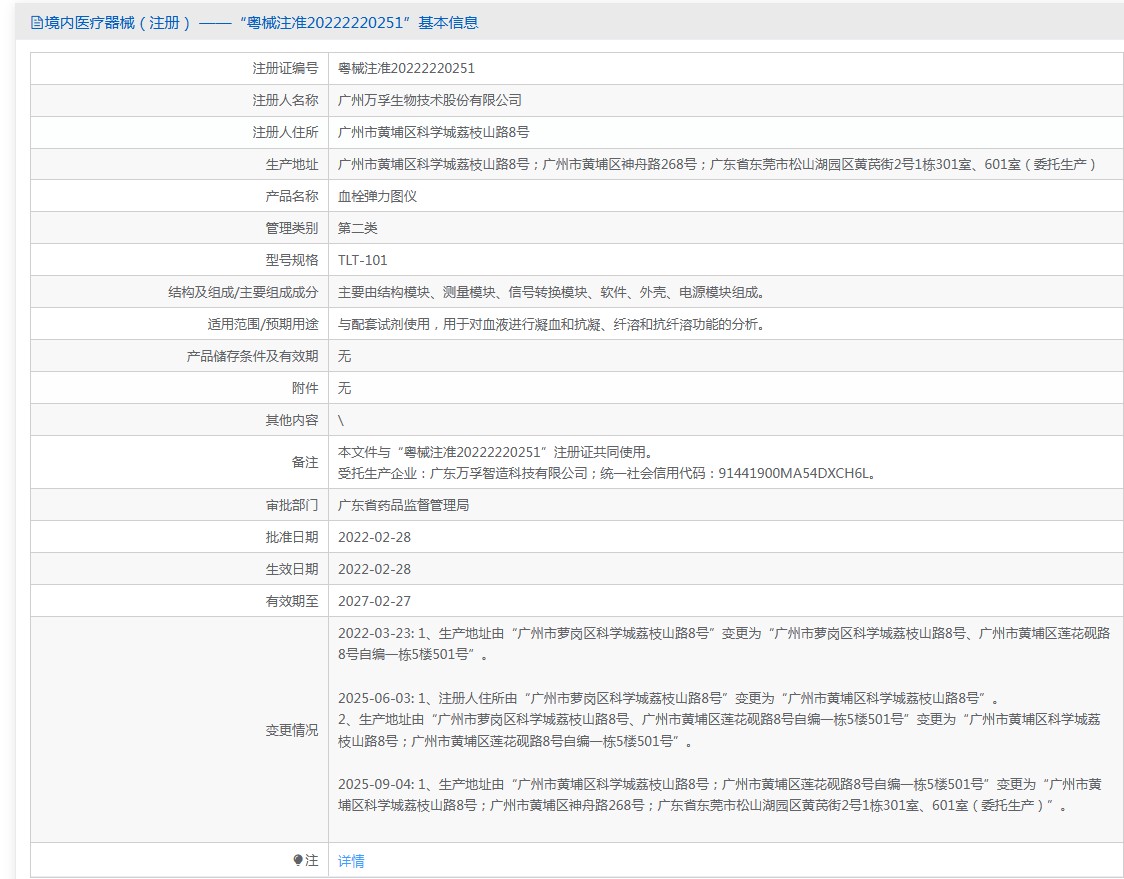1124x879 pixels.
Task: Click 2022-02-28 in the 生效日期 row
Action: [374, 569]
